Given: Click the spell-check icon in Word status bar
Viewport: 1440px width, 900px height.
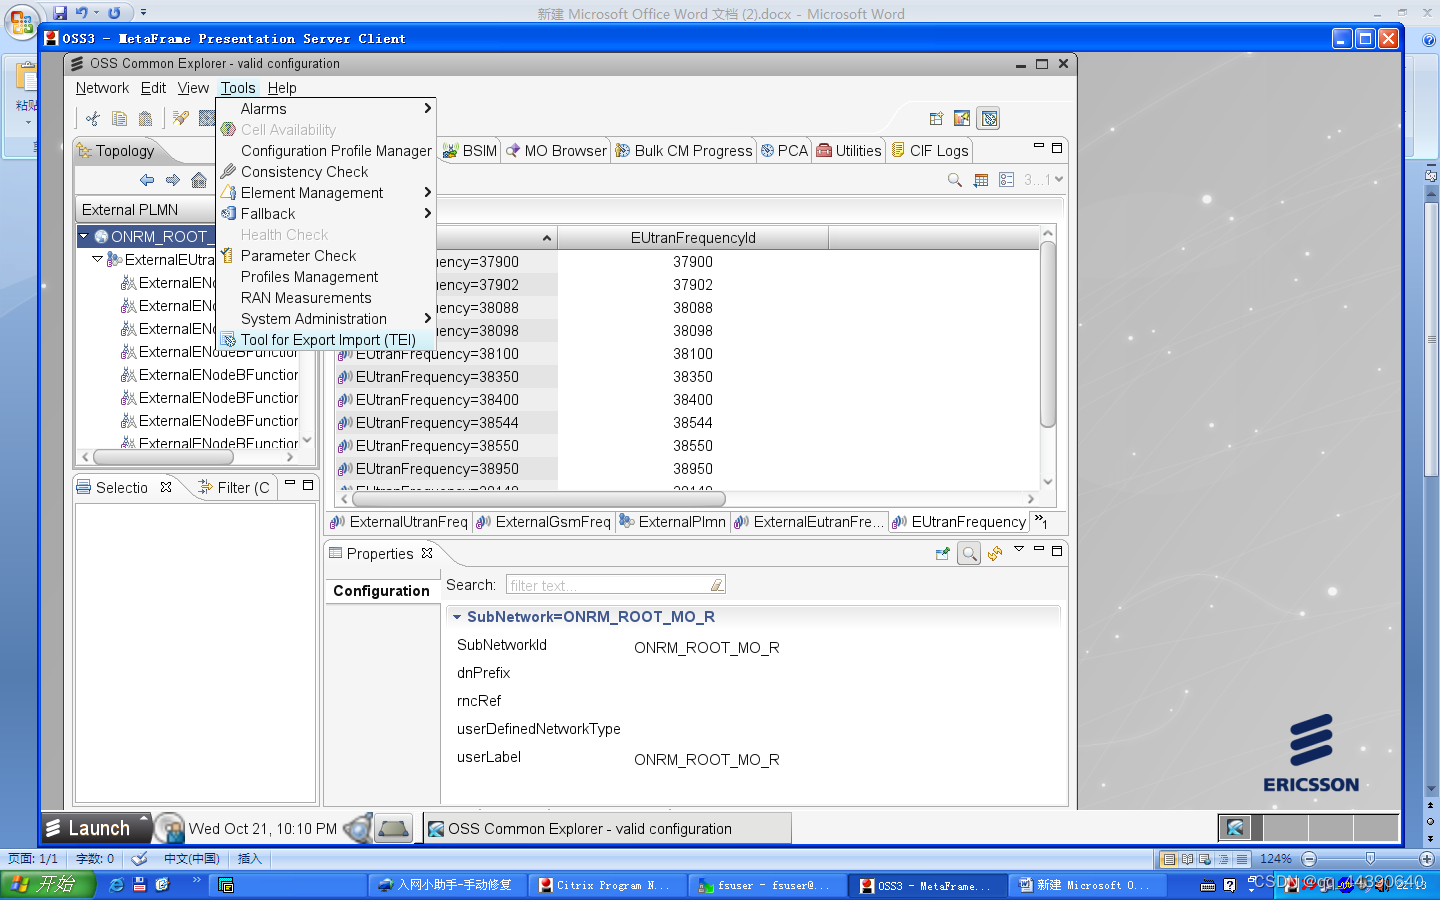Looking at the screenshot, I should 140,858.
